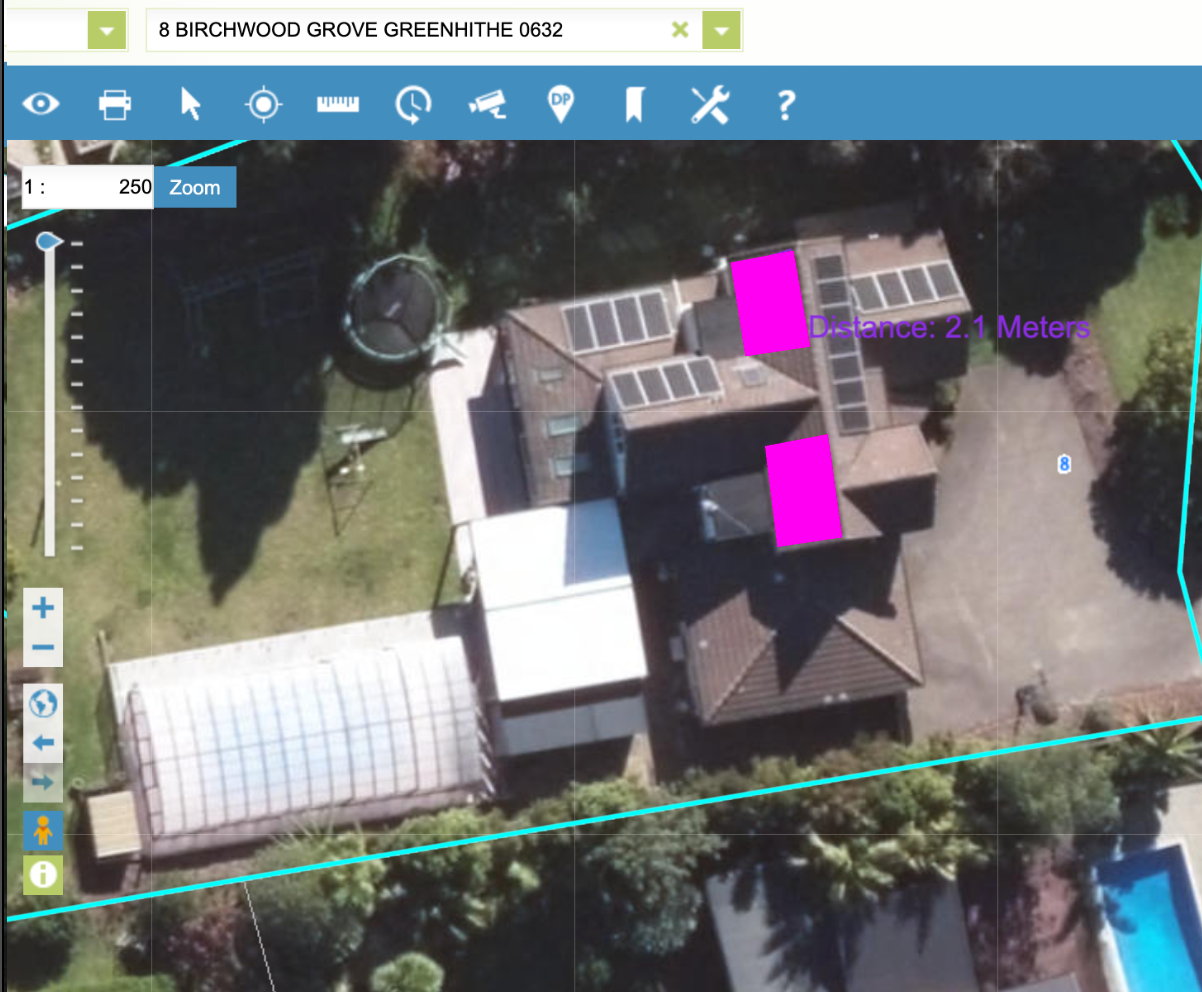1202x992 pixels.
Task: Open the bookmark icon in toolbar
Action: pyautogui.click(x=634, y=104)
